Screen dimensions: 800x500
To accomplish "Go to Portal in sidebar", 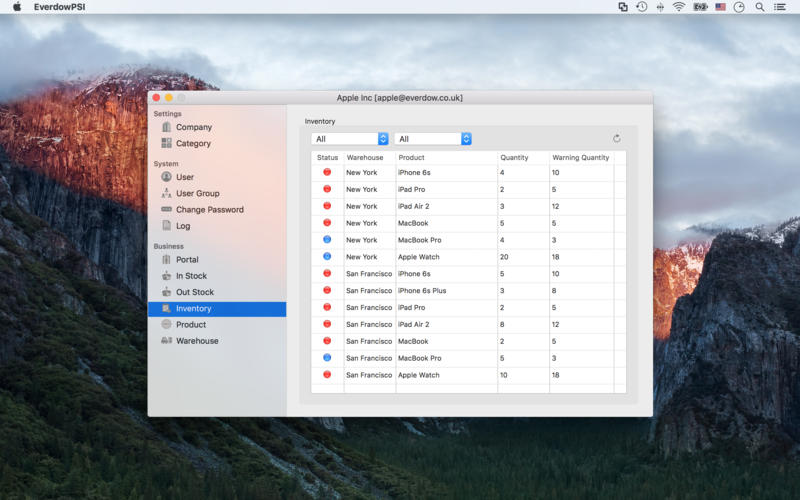I will [187, 260].
